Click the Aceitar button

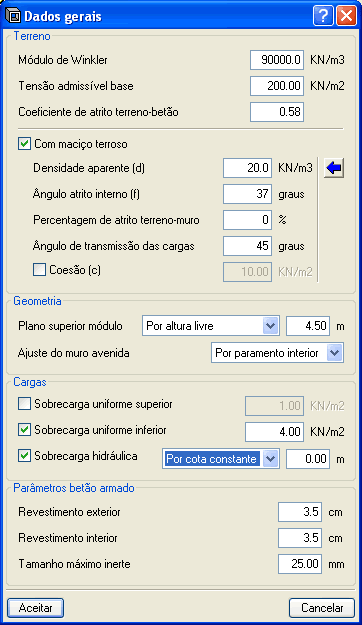pos(35,608)
